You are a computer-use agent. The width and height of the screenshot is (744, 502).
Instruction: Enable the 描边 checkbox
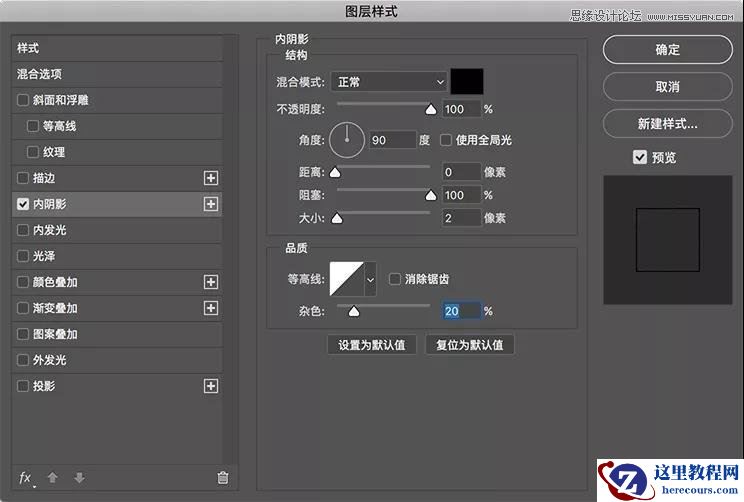pyautogui.click(x=23, y=178)
